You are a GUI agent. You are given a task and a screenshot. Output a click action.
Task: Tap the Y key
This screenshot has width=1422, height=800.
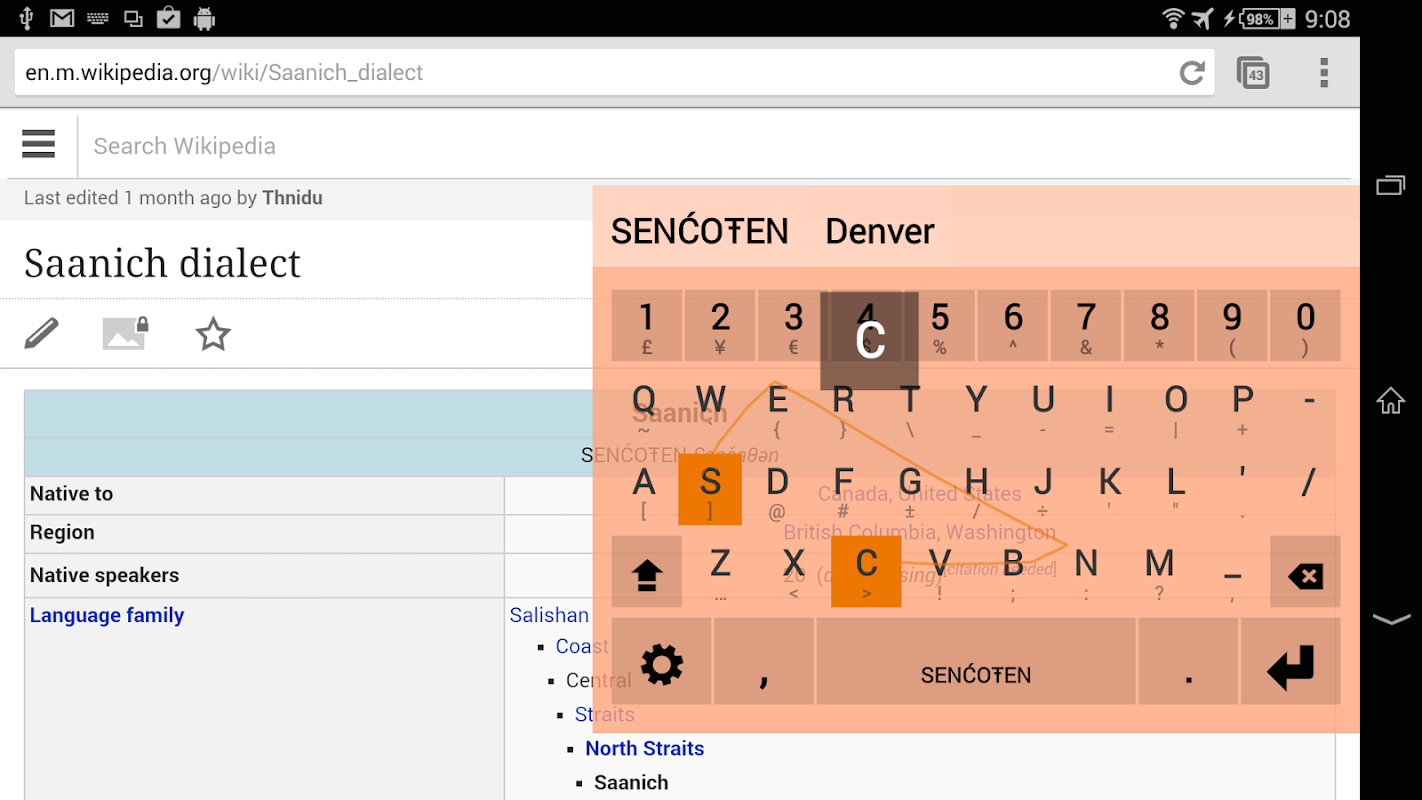click(976, 408)
